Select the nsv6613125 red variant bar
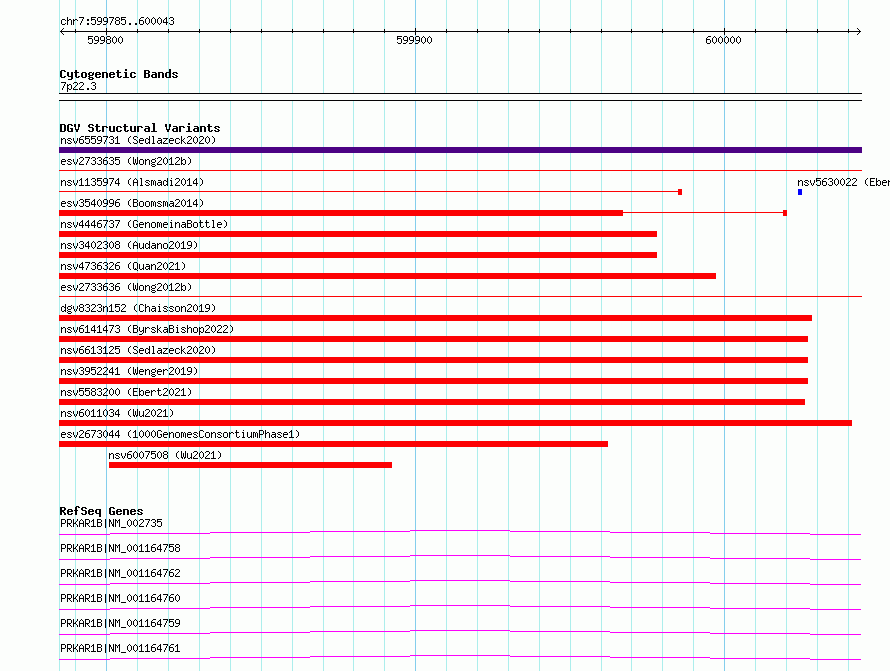 (x=434, y=360)
